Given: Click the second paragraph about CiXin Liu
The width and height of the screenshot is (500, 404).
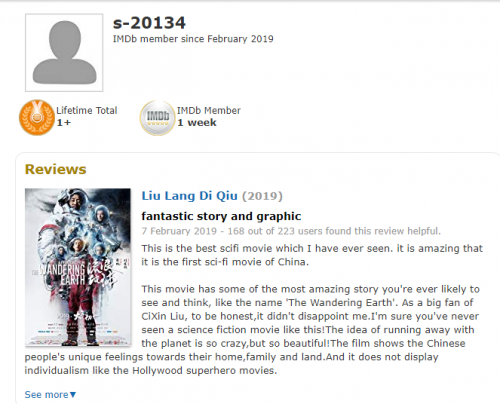Looking at the screenshot, I should [252, 330].
